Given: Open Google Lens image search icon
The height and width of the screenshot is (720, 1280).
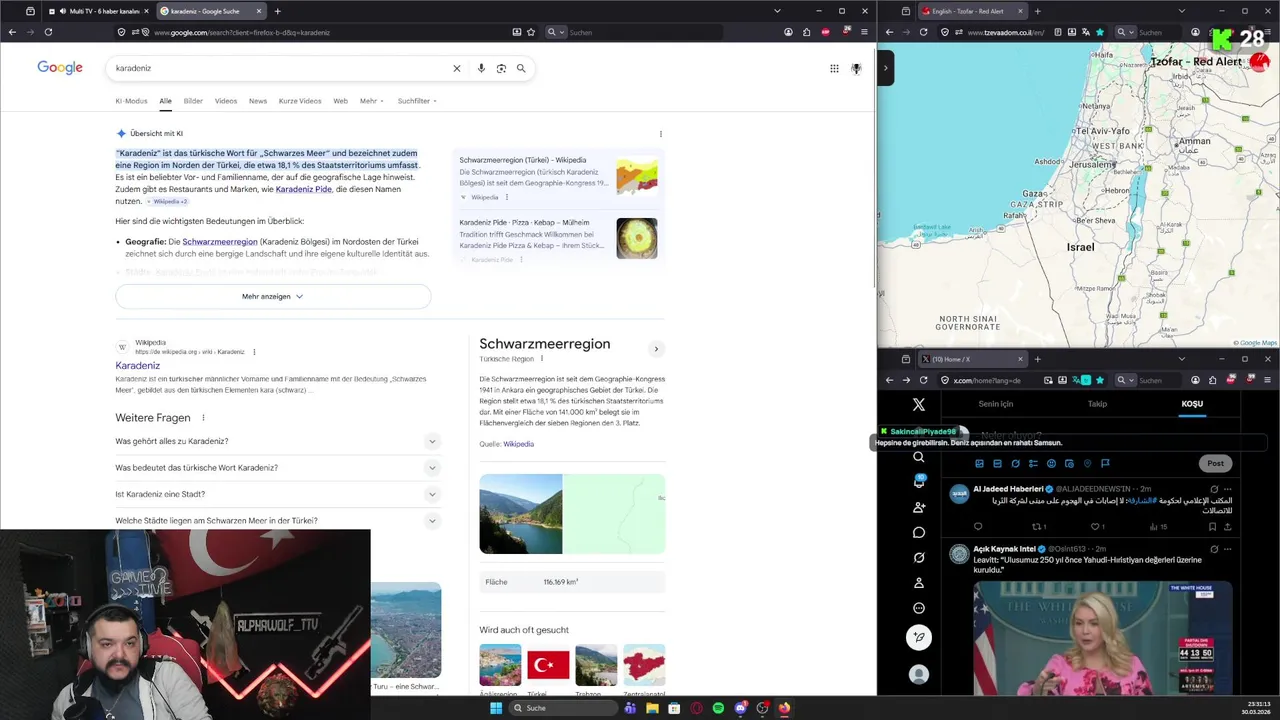Looking at the screenshot, I should coord(501,68).
